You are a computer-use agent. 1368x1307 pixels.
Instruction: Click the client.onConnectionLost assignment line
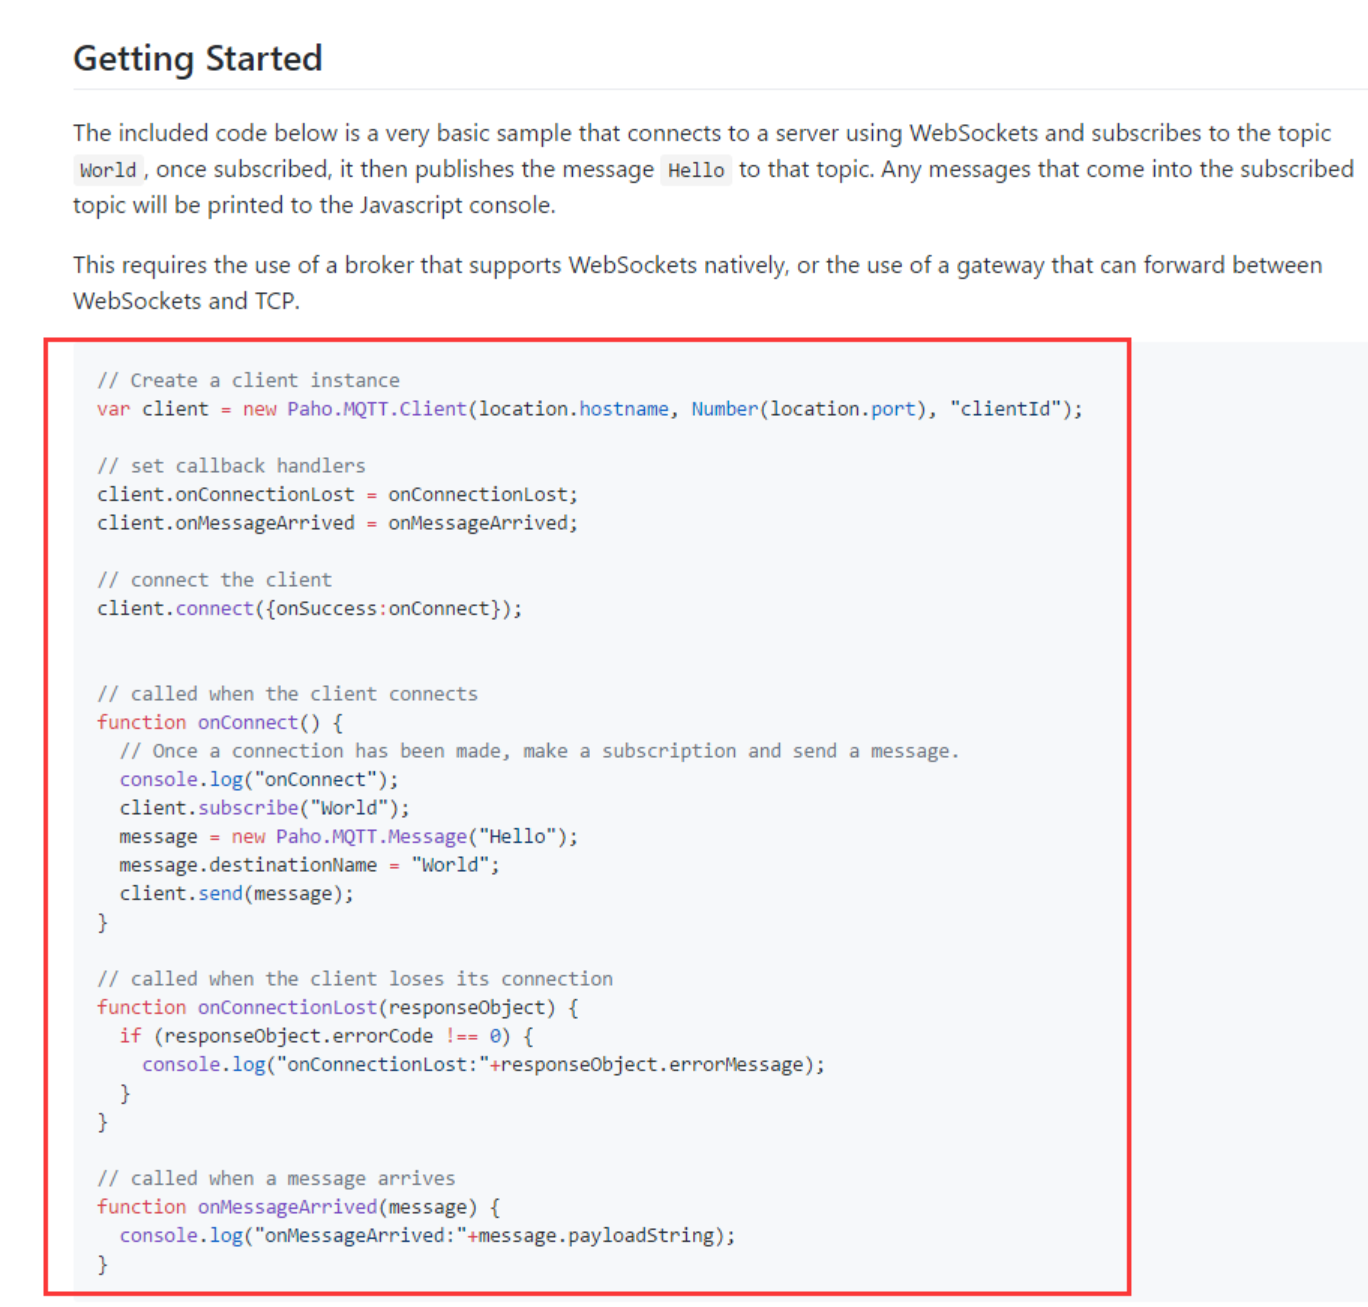[337, 494]
